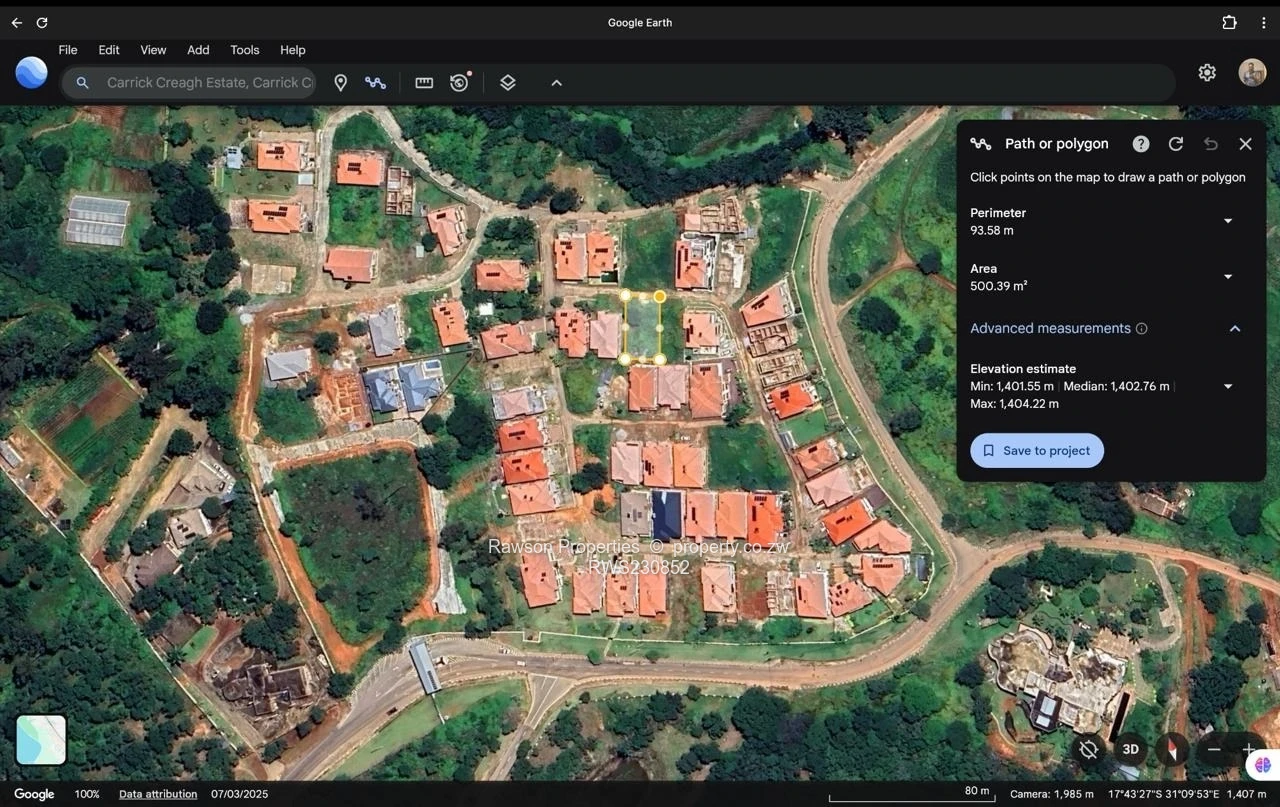This screenshot has width=1280, height=807.
Task: Select the Draw path or polygon tool
Action: pos(376,83)
